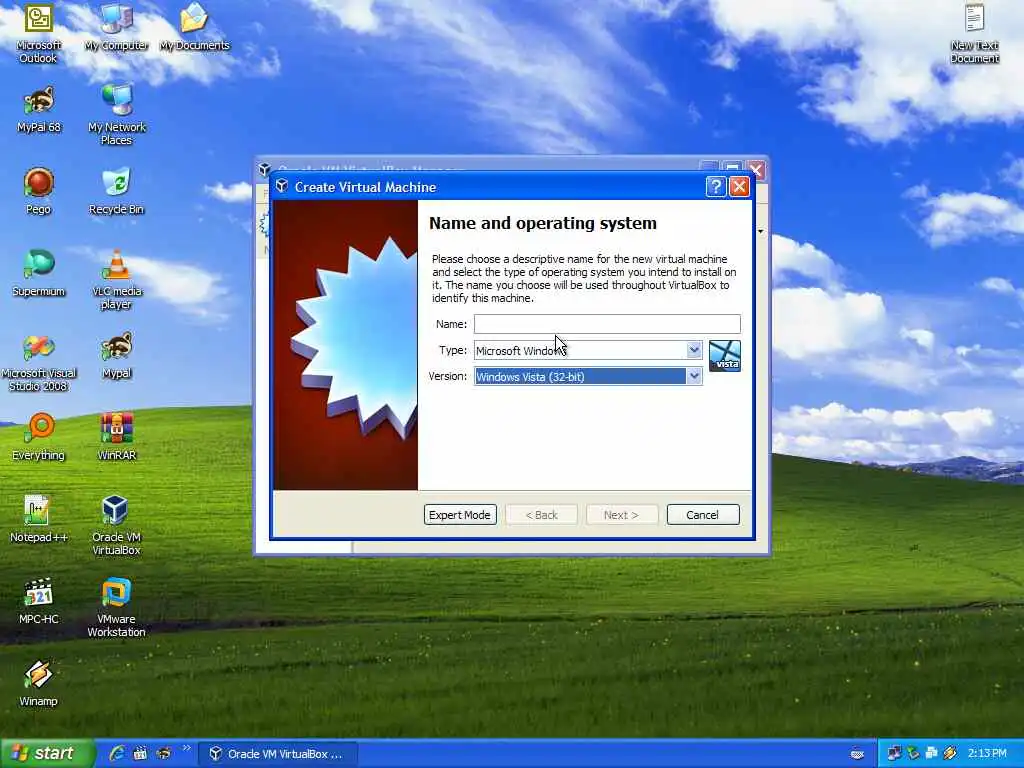Click the Name text field
Image resolution: width=1024 pixels, height=768 pixels.
pyautogui.click(x=607, y=324)
